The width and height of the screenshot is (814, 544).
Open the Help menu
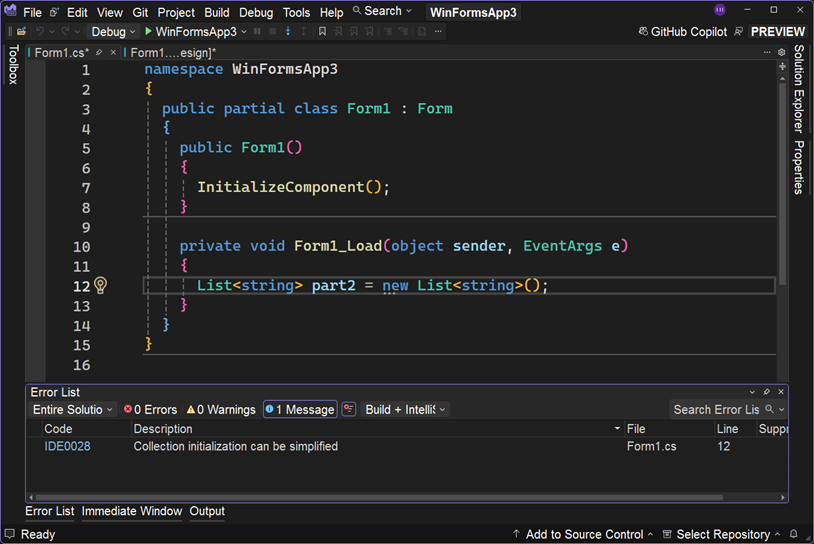pyautogui.click(x=331, y=12)
